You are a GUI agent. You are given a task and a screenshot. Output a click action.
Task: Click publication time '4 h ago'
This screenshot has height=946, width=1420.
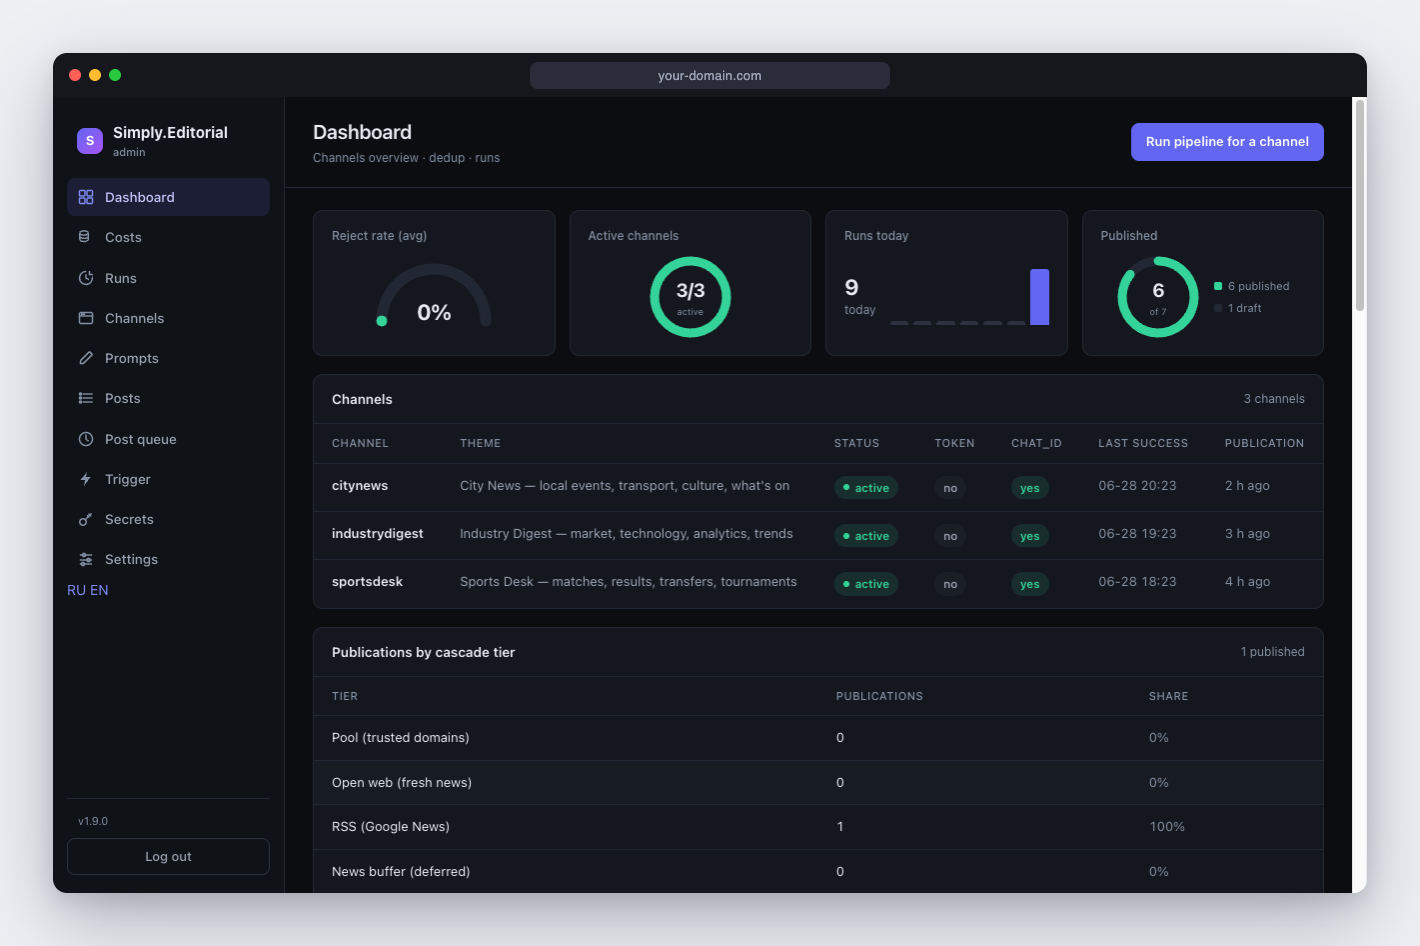pyautogui.click(x=1247, y=582)
